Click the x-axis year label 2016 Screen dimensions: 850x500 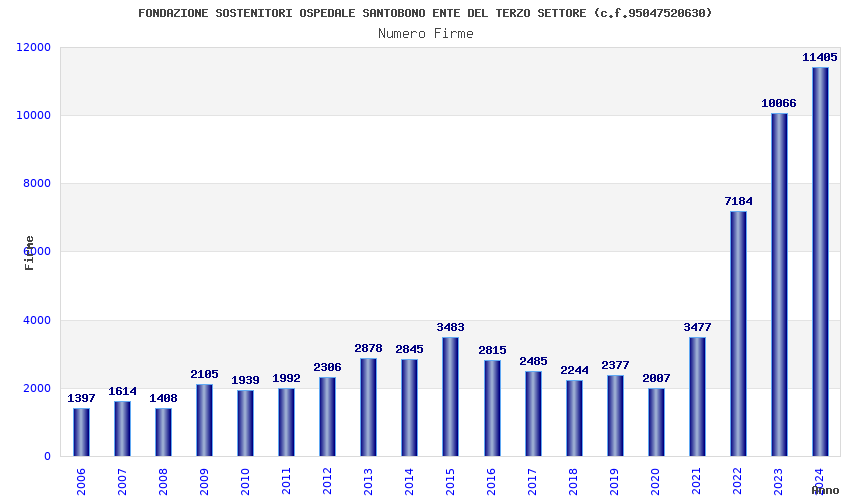click(492, 482)
